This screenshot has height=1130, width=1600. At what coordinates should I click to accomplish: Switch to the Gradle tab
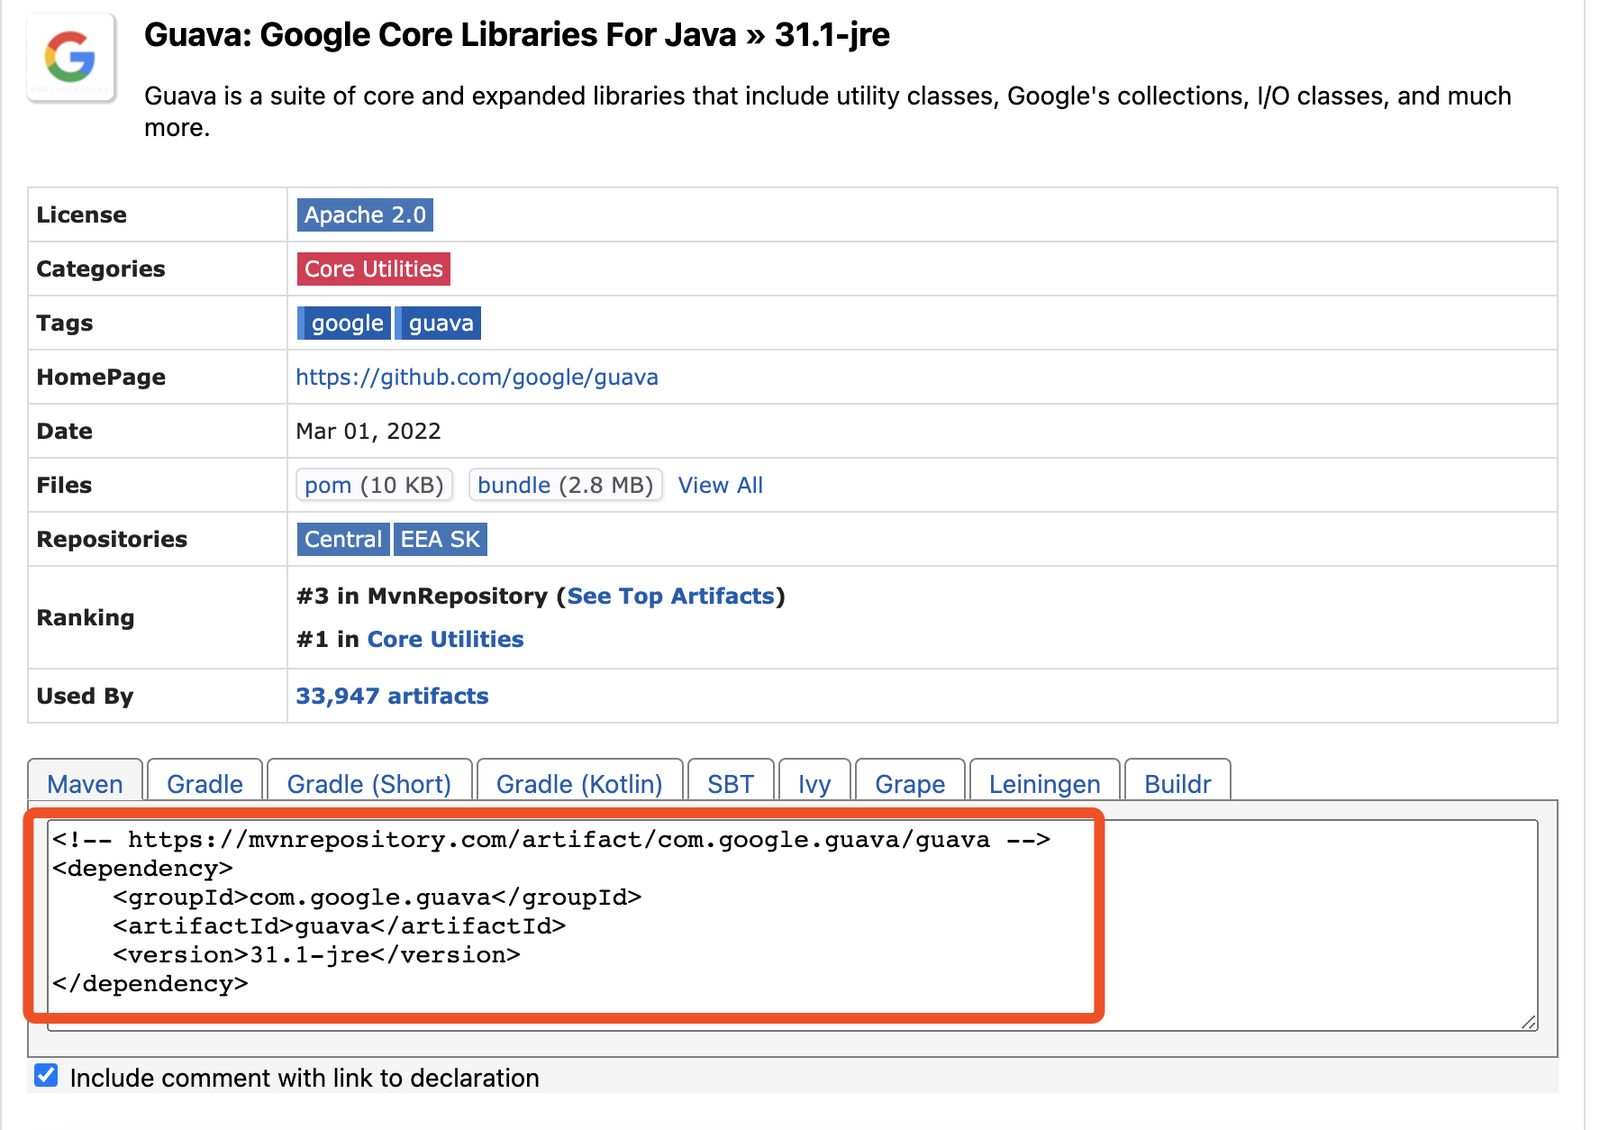[205, 783]
